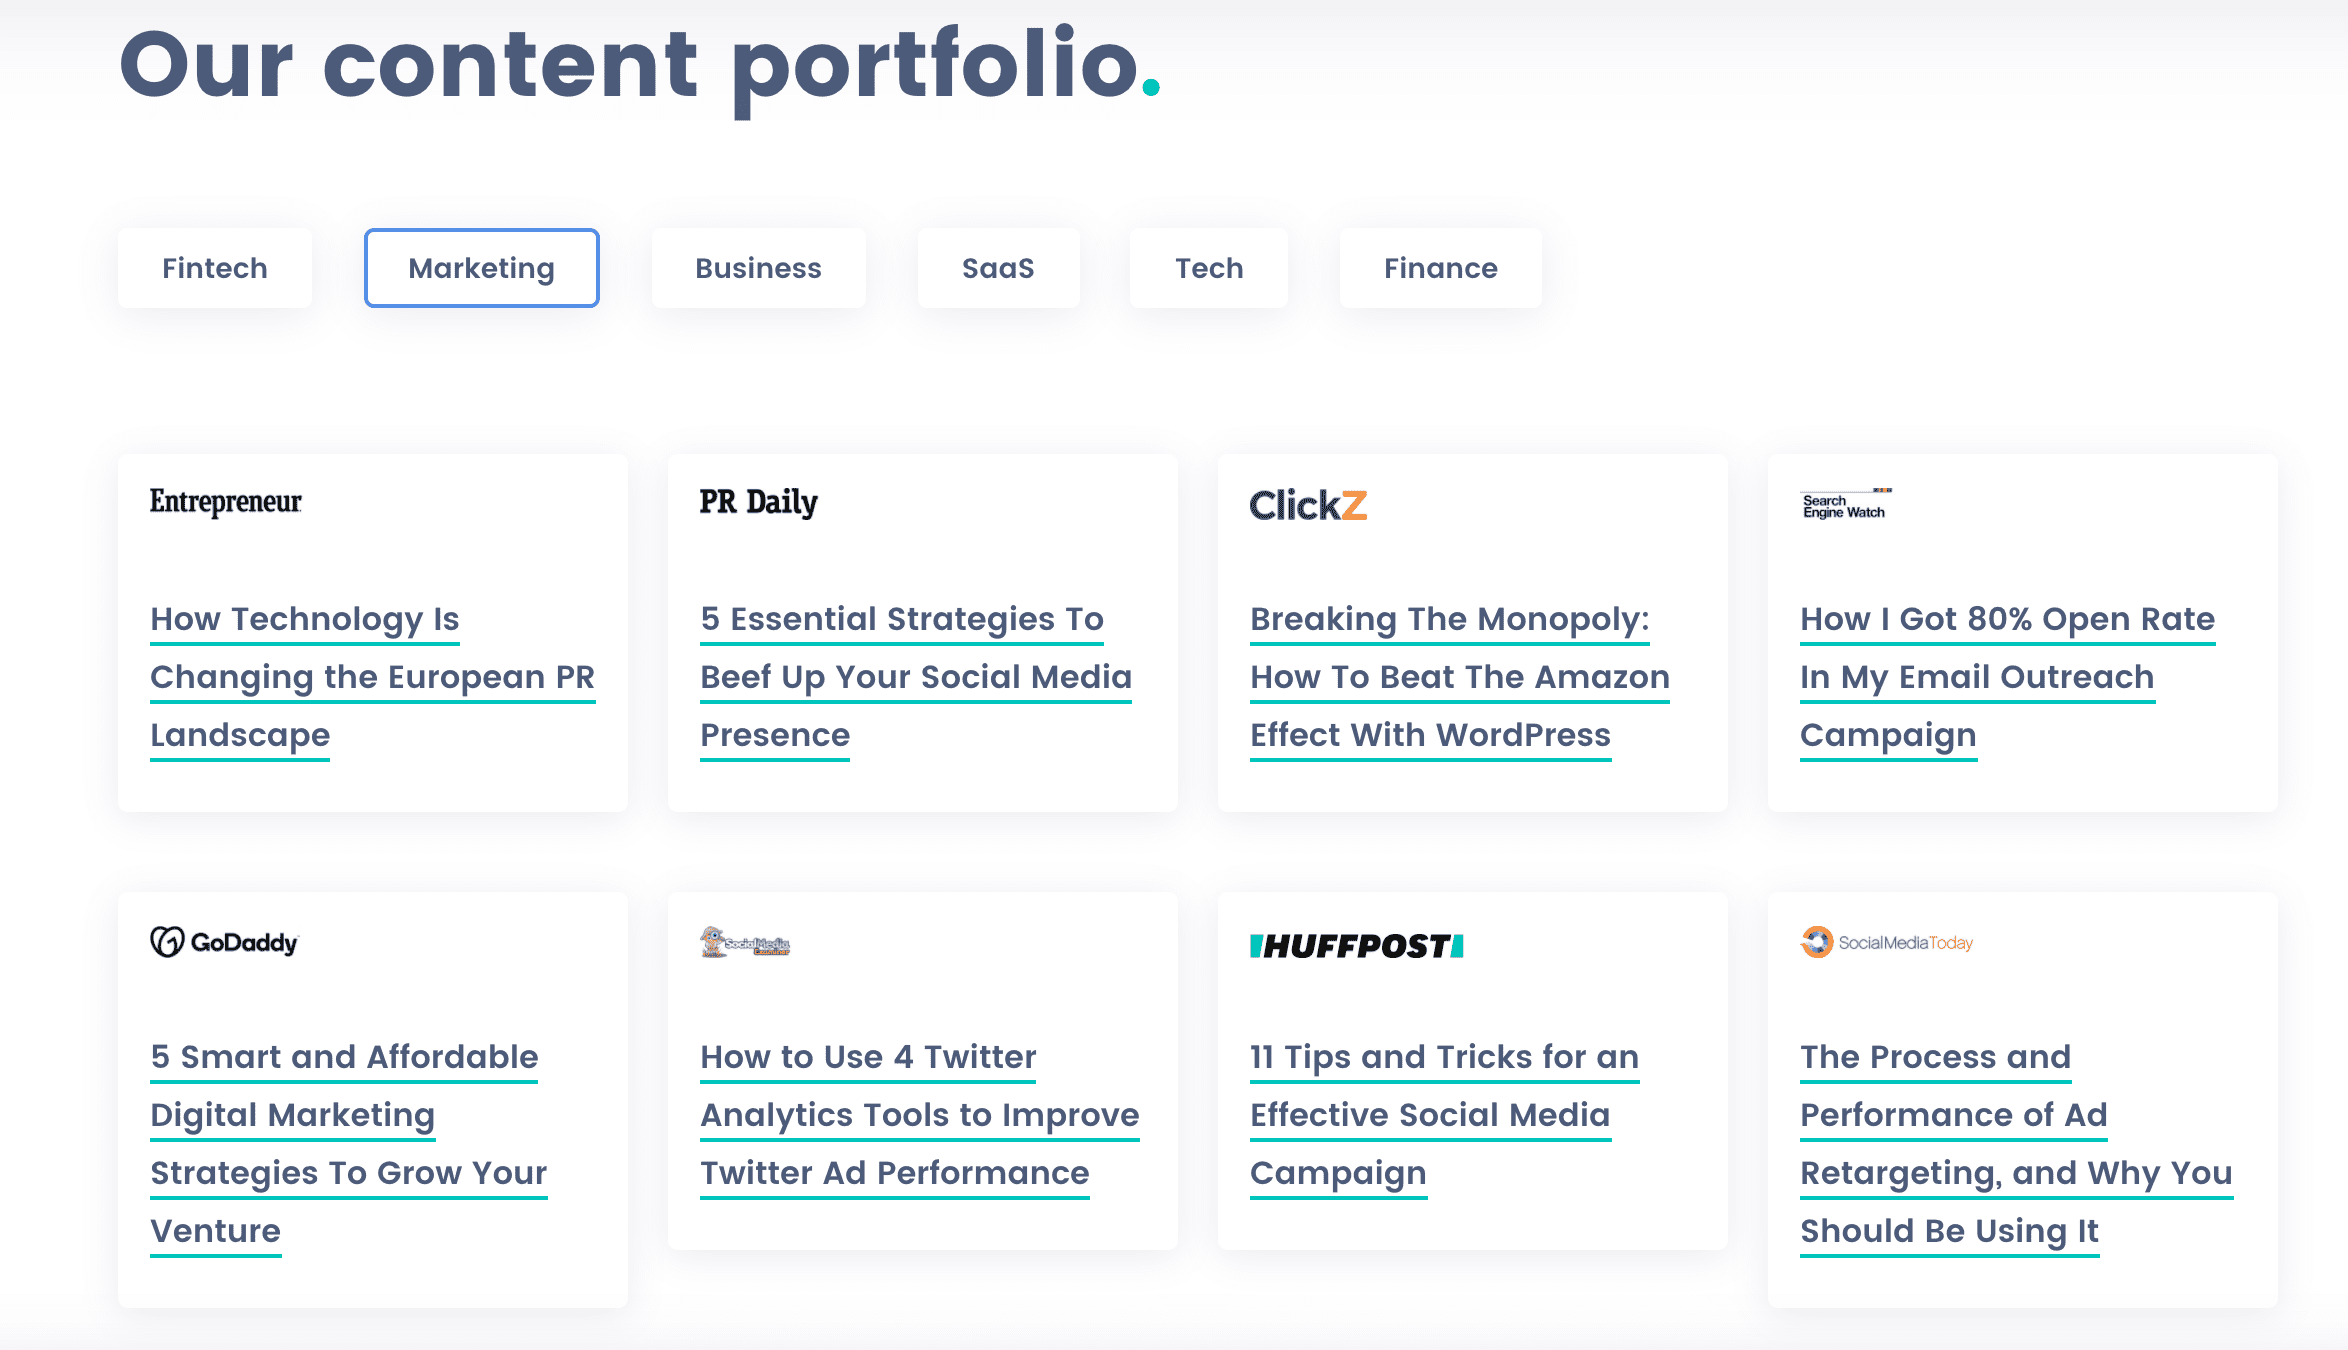Image resolution: width=2348 pixels, height=1350 pixels.
Task: Open the Business category filter
Action: [755, 268]
